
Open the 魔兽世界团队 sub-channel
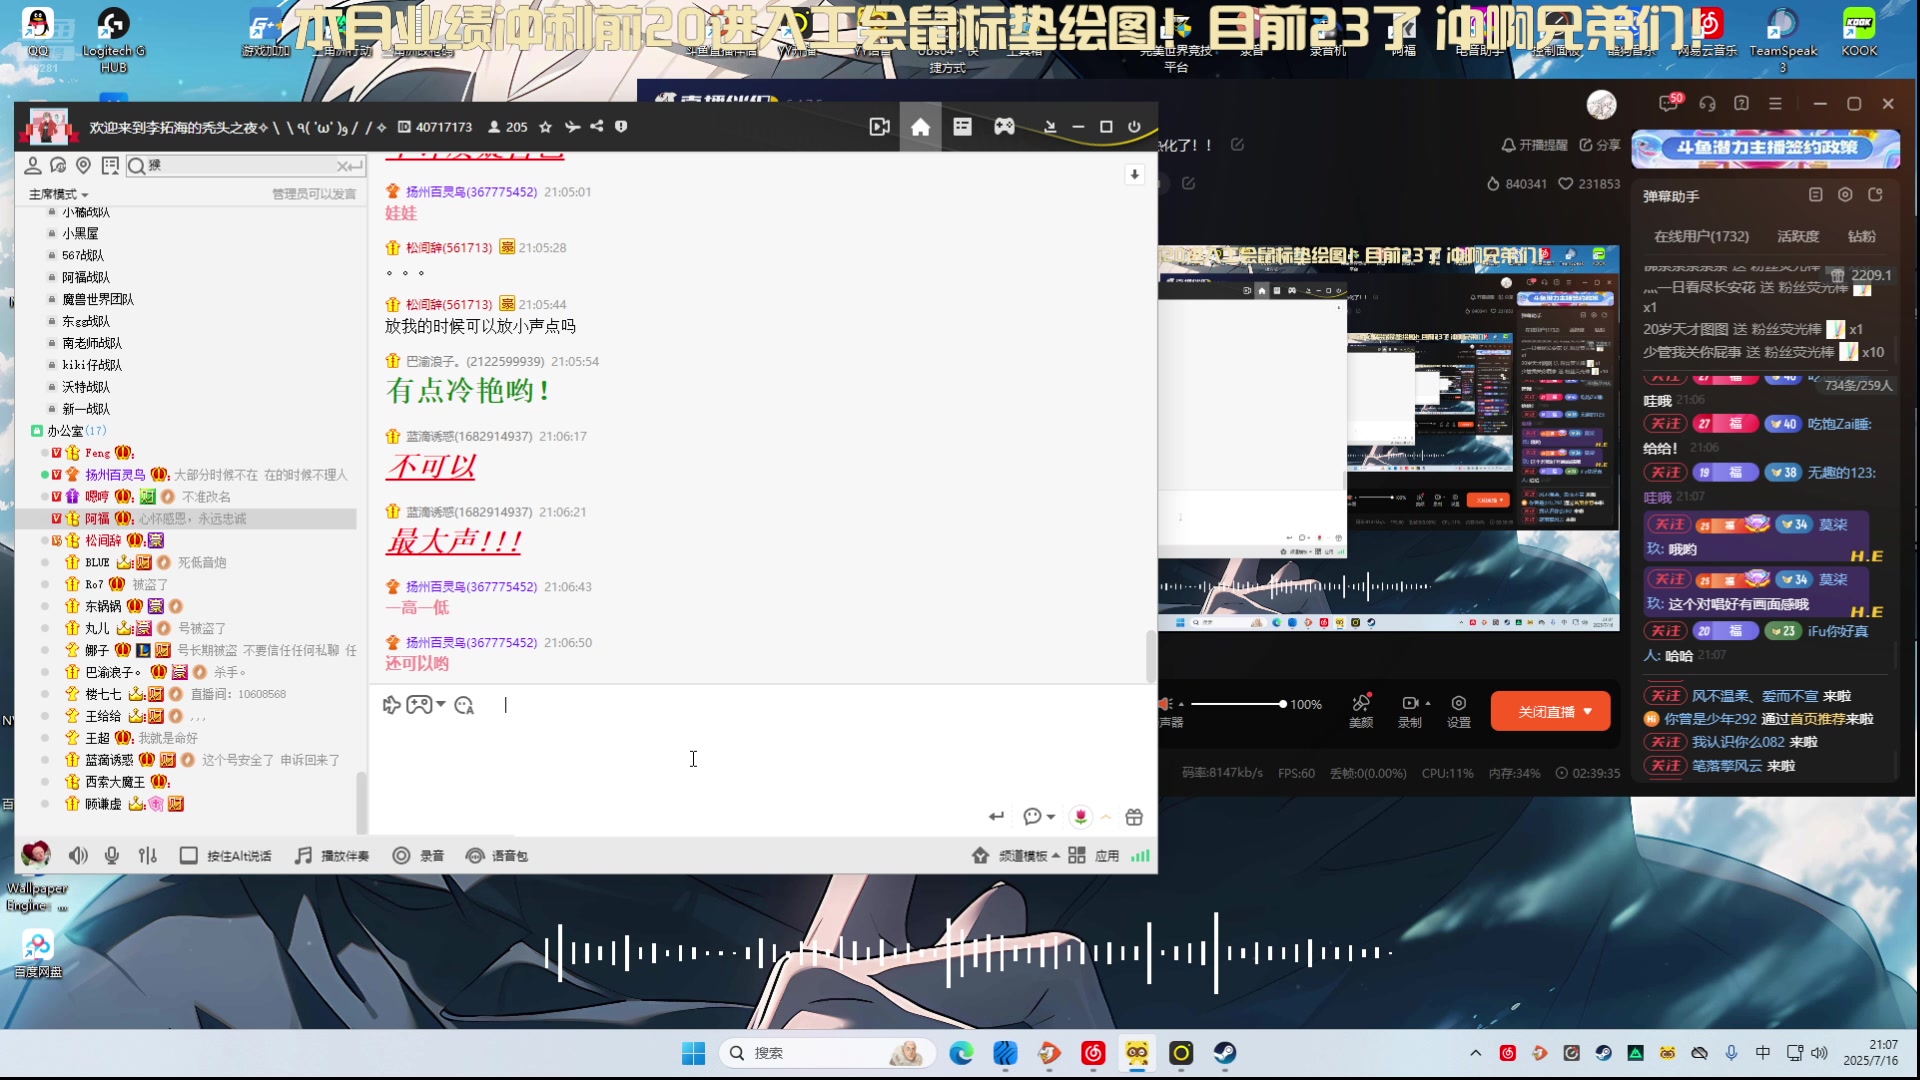click(x=97, y=299)
